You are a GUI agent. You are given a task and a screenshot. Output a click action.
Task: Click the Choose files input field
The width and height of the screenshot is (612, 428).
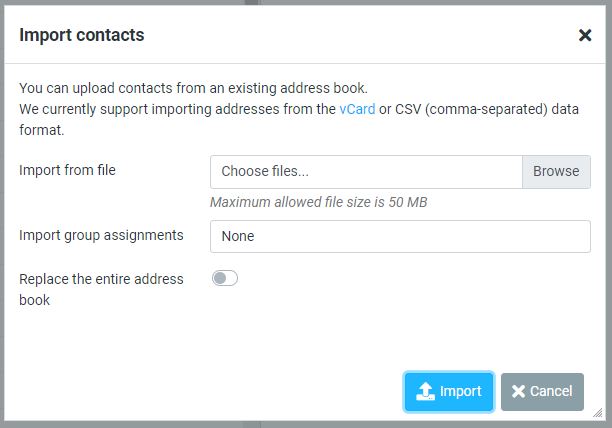coord(366,172)
